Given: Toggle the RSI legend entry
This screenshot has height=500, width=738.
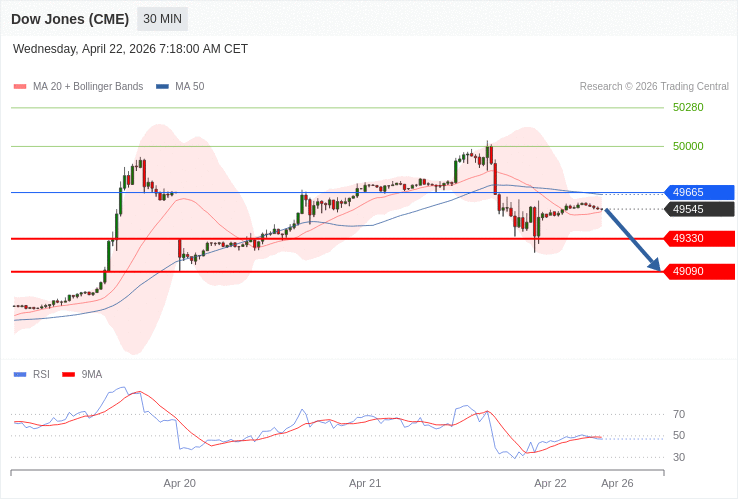Looking at the screenshot, I should tap(40, 374).
